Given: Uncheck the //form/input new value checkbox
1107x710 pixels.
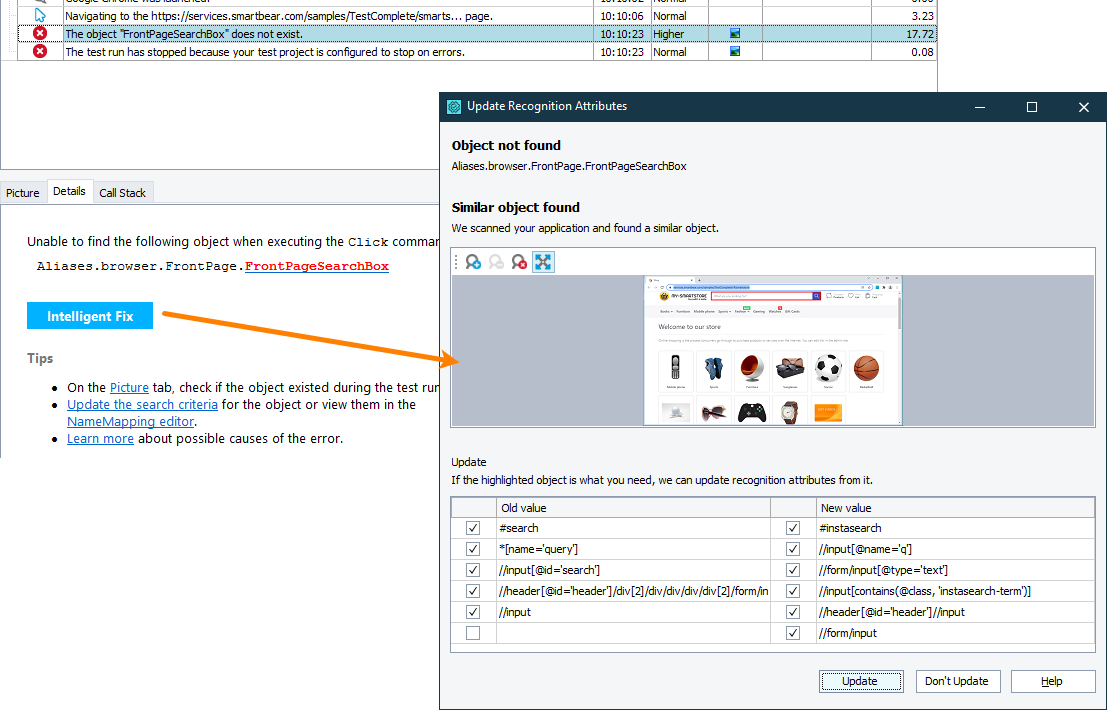Looking at the screenshot, I should coord(793,633).
